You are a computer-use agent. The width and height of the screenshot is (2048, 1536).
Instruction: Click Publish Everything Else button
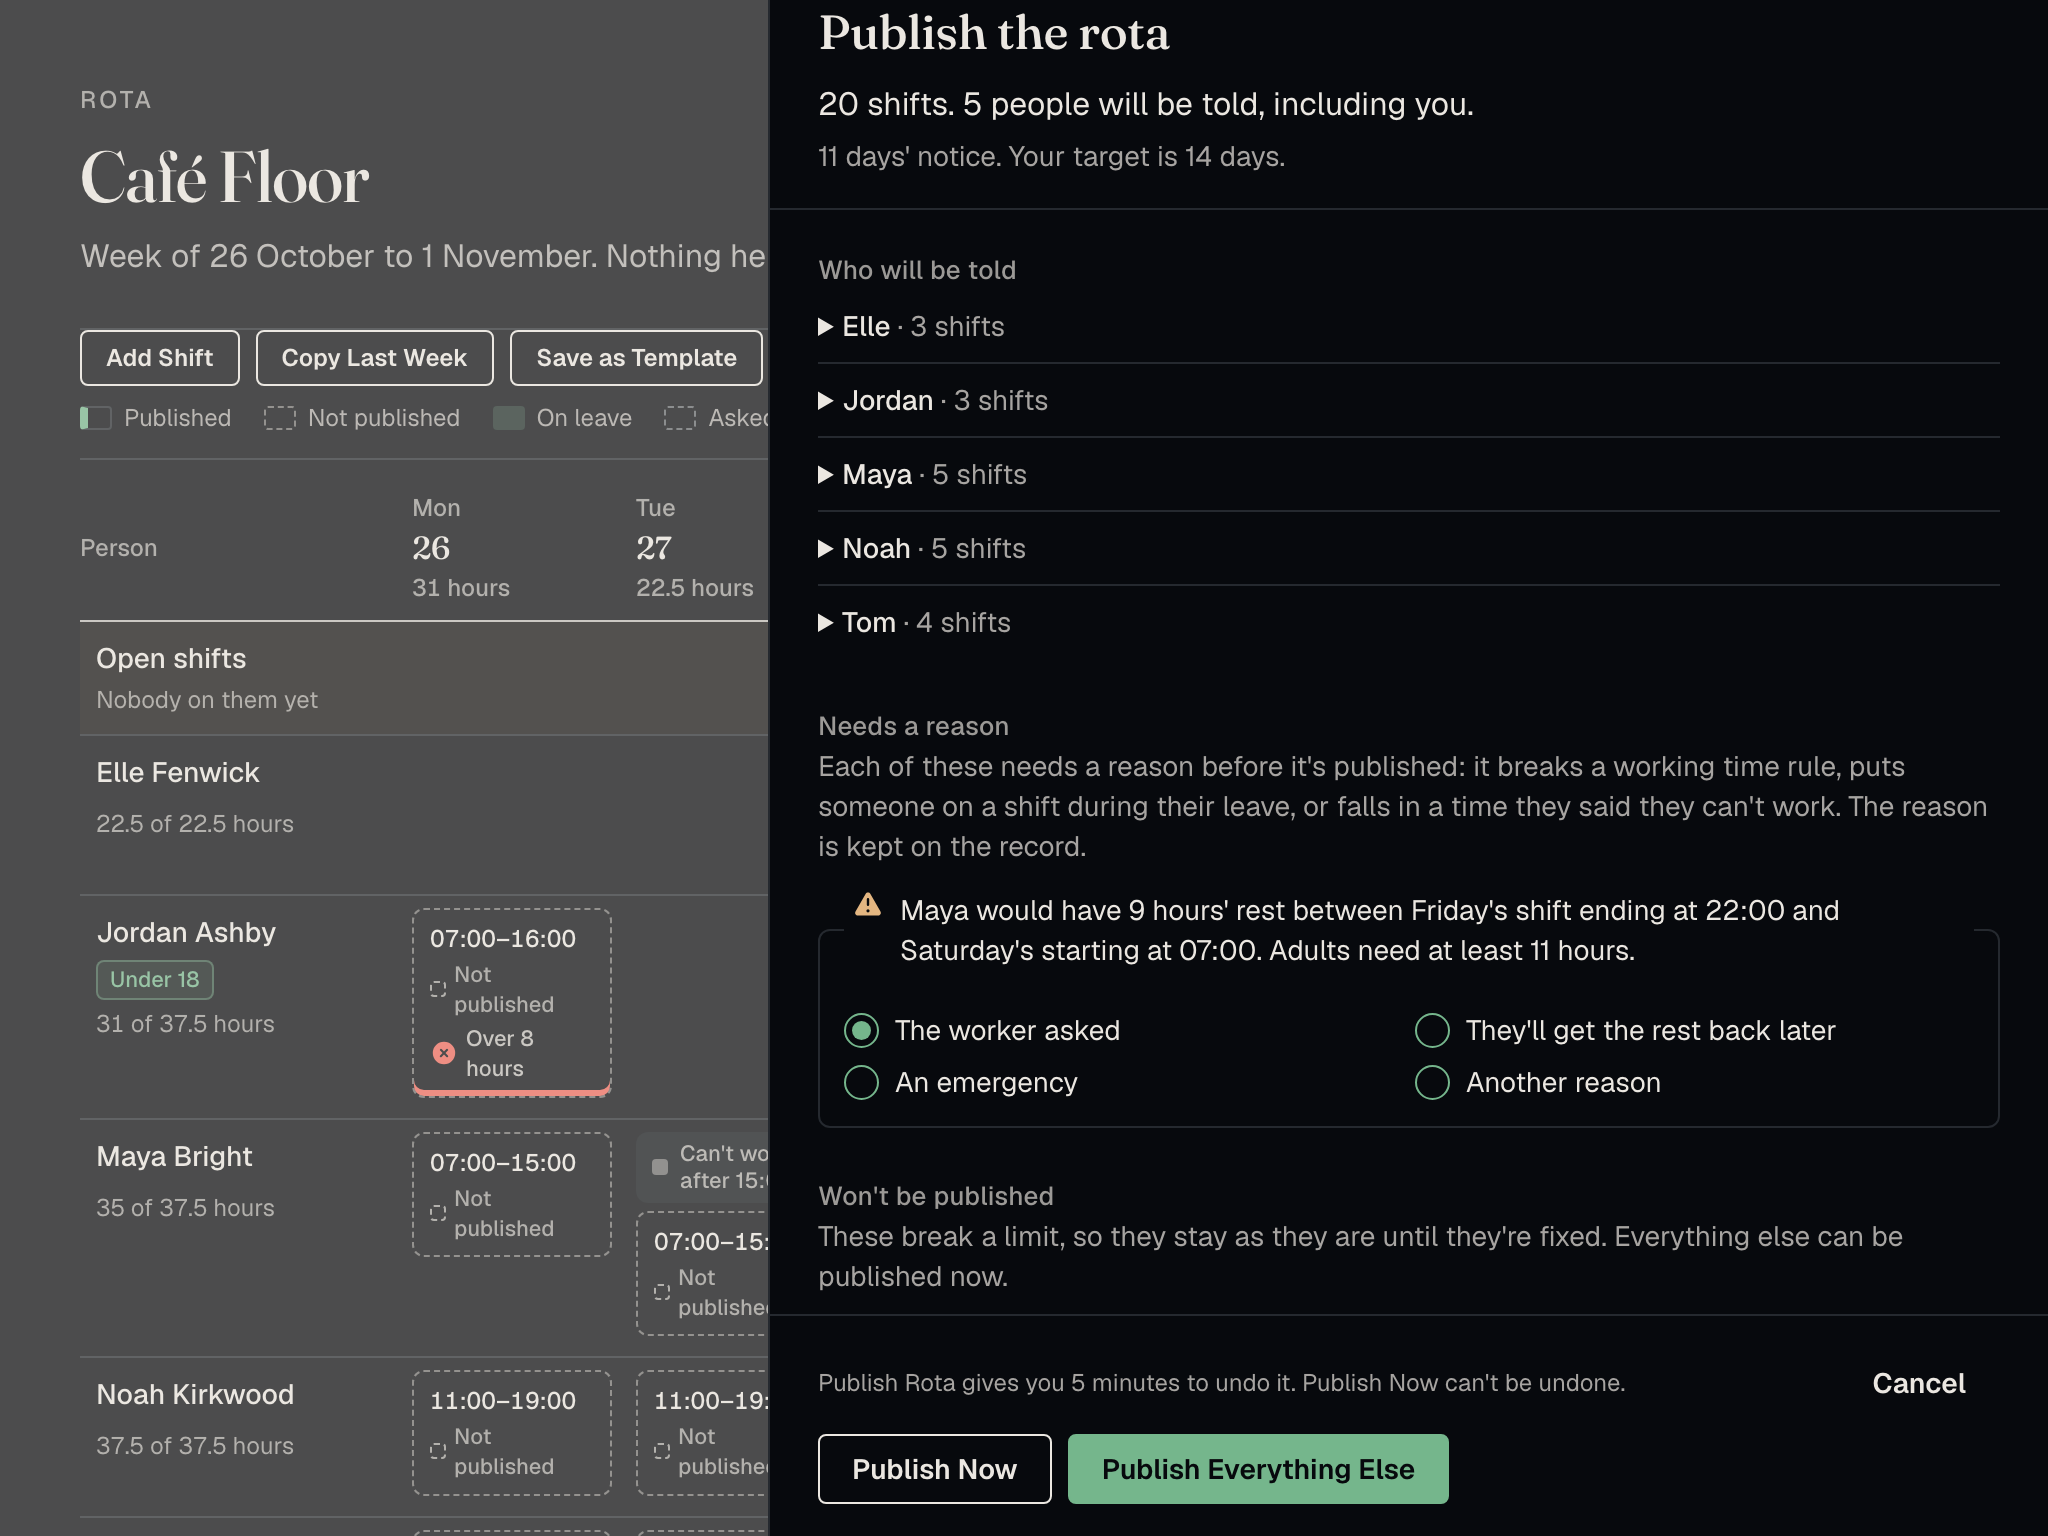pos(1258,1469)
